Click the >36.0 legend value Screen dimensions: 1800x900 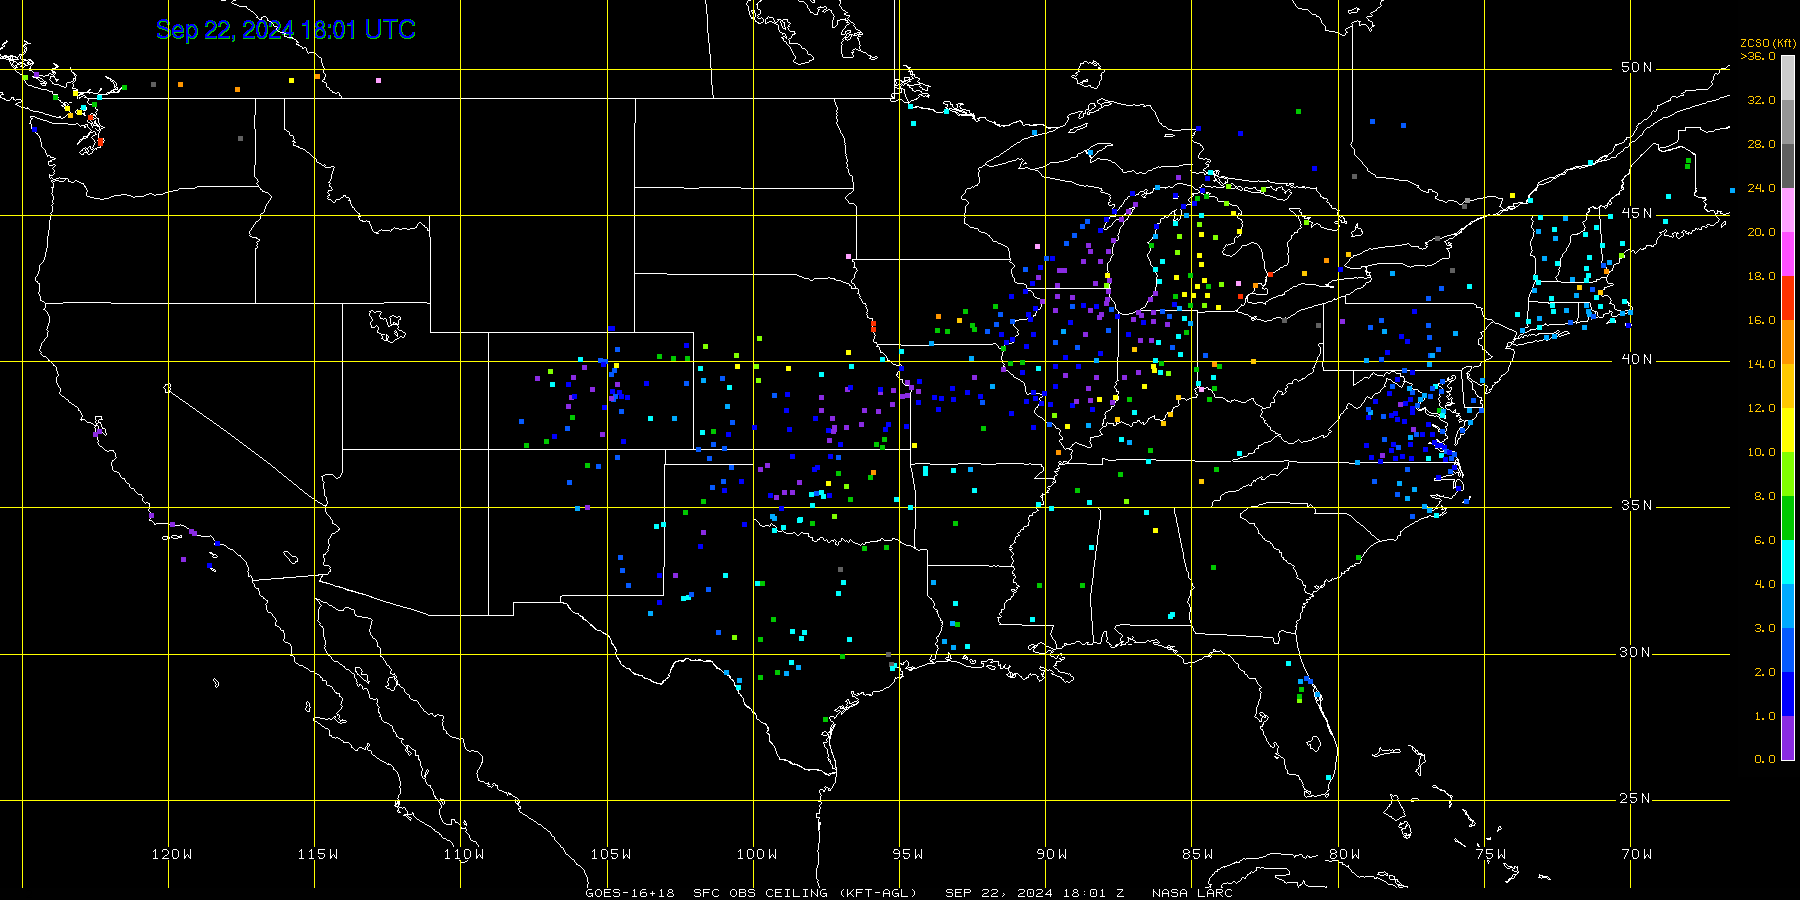tap(1758, 56)
